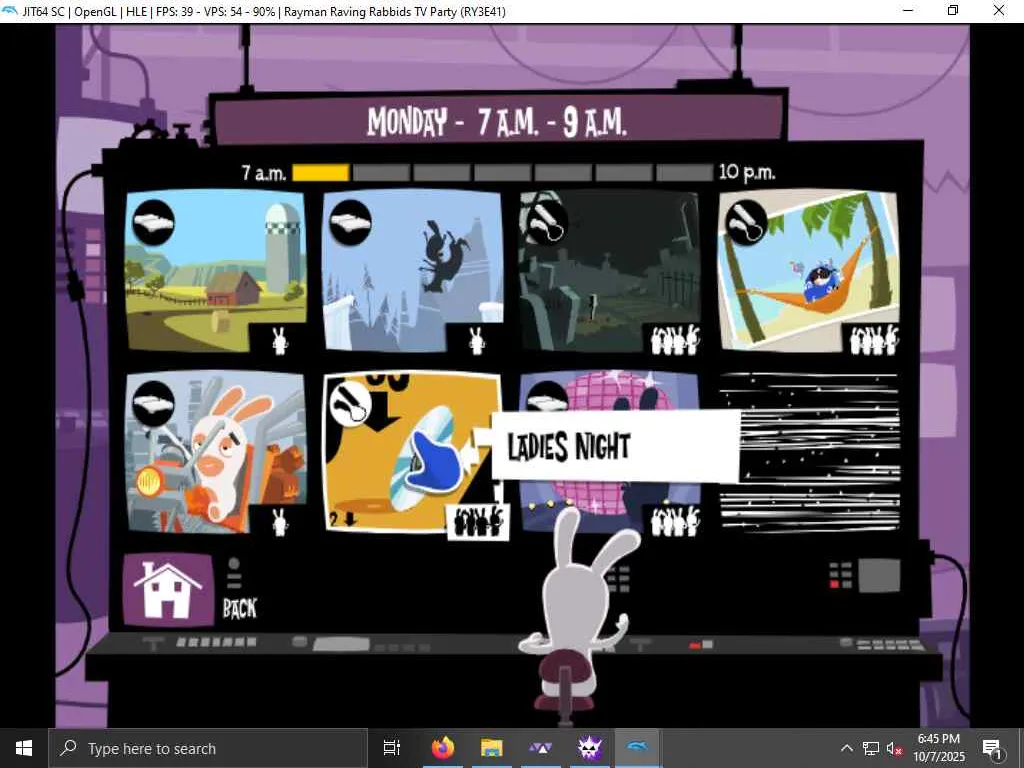The height and width of the screenshot is (768, 1024).
Task: Select the rabbid tractor driving minigame
Action: 215,452
